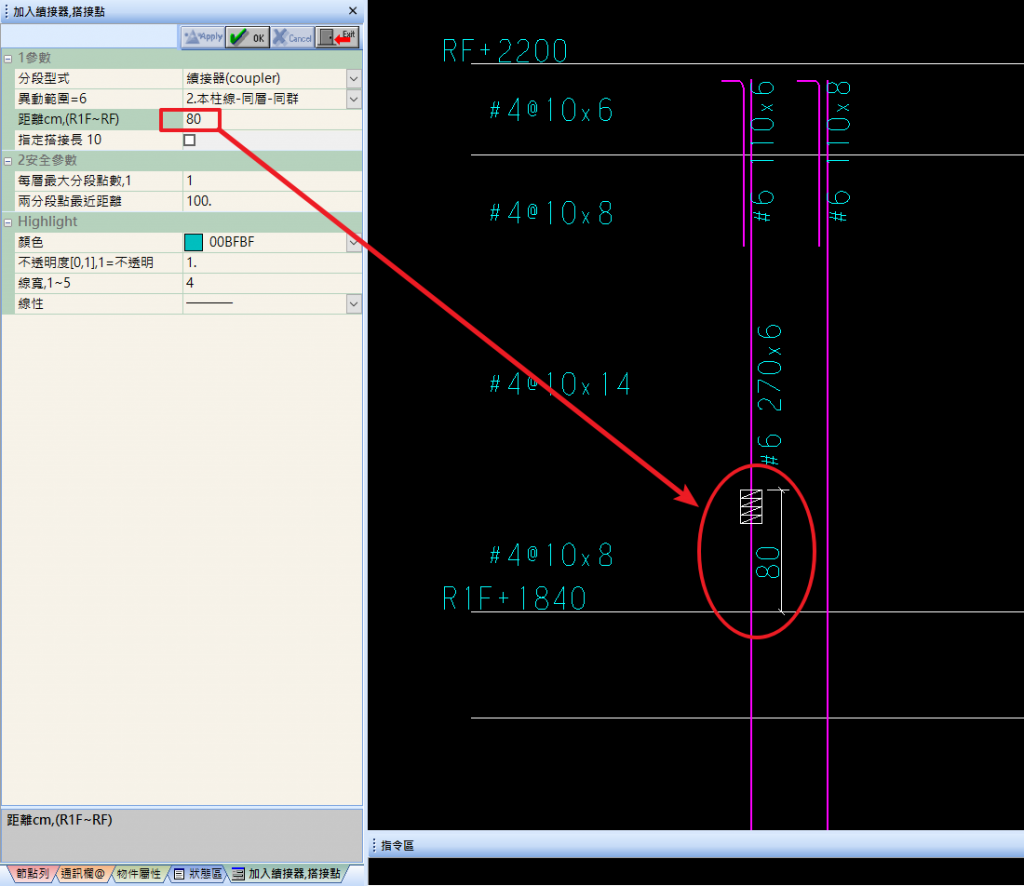The height and width of the screenshot is (886, 1024).
Task: Open the 線性 line style dropdown
Action: coord(353,304)
